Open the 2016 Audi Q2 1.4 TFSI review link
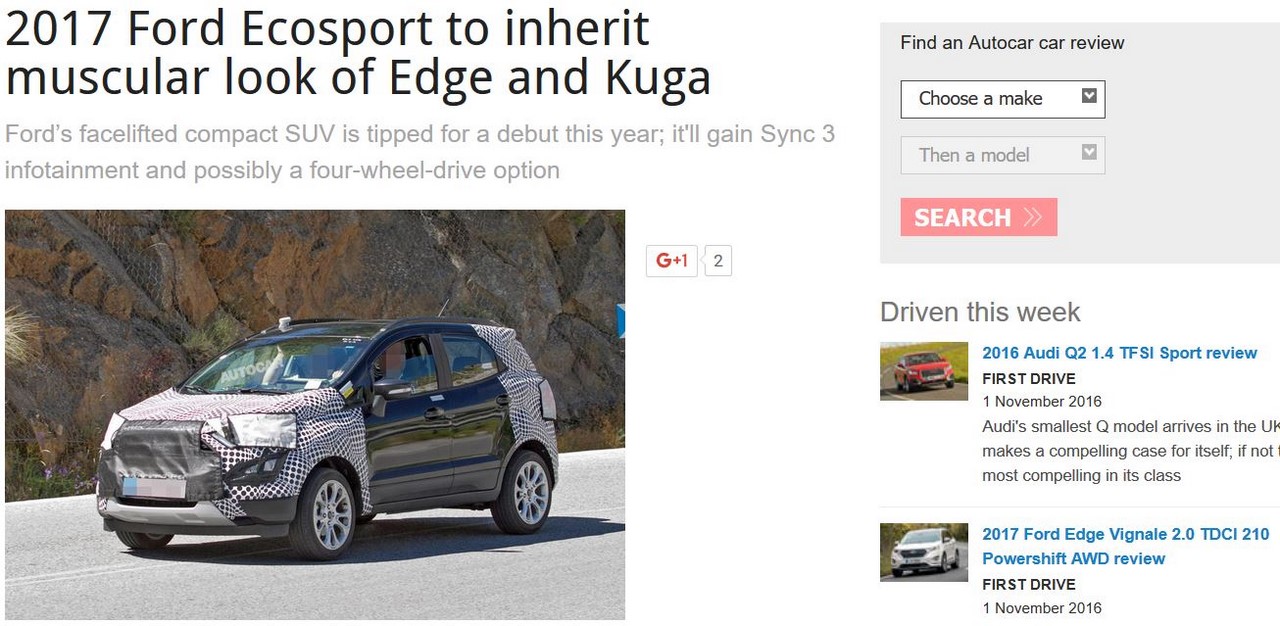This screenshot has width=1280, height=626. (1119, 353)
